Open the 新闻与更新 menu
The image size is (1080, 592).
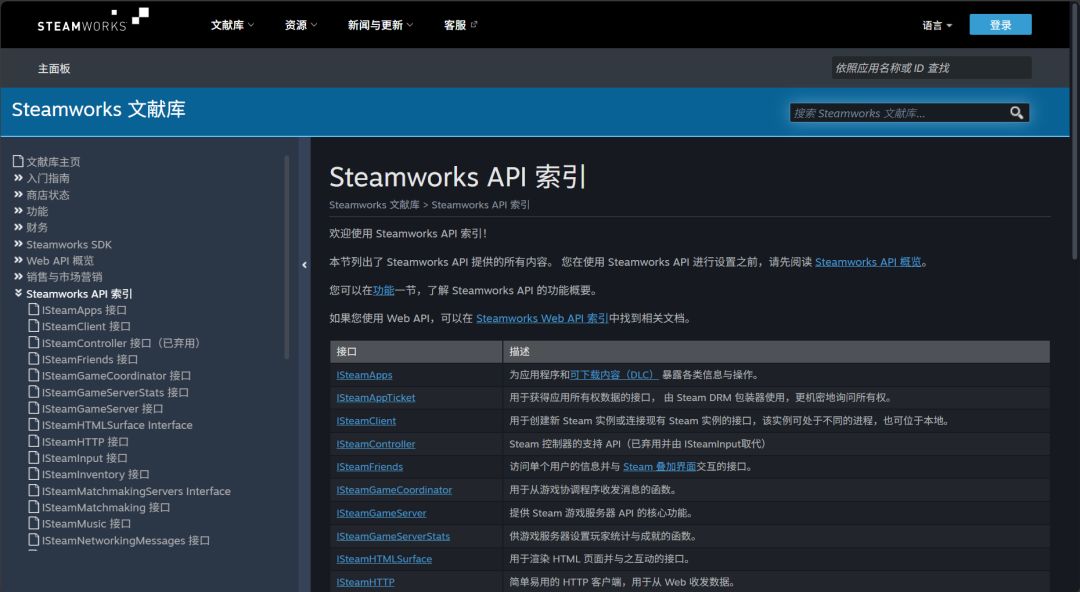click(380, 25)
